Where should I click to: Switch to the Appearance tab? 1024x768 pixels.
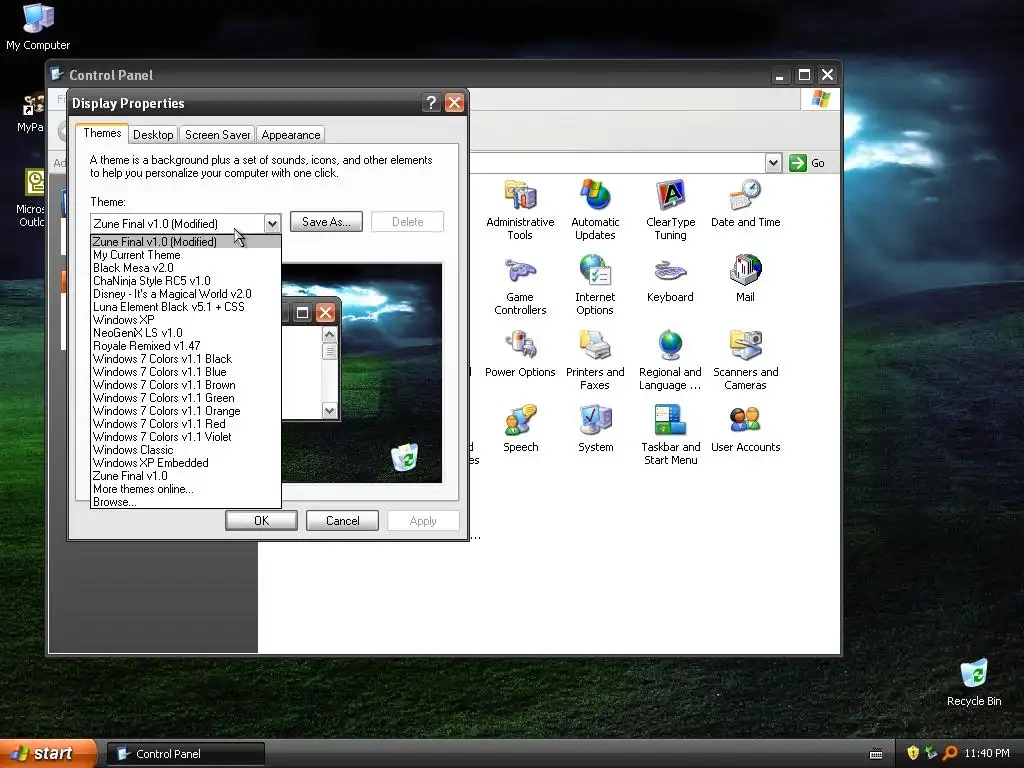pyautogui.click(x=291, y=135)
